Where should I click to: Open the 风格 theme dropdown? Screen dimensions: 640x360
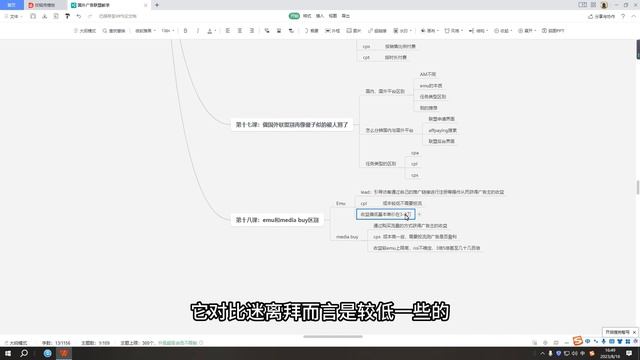click(x=453, y=31)
